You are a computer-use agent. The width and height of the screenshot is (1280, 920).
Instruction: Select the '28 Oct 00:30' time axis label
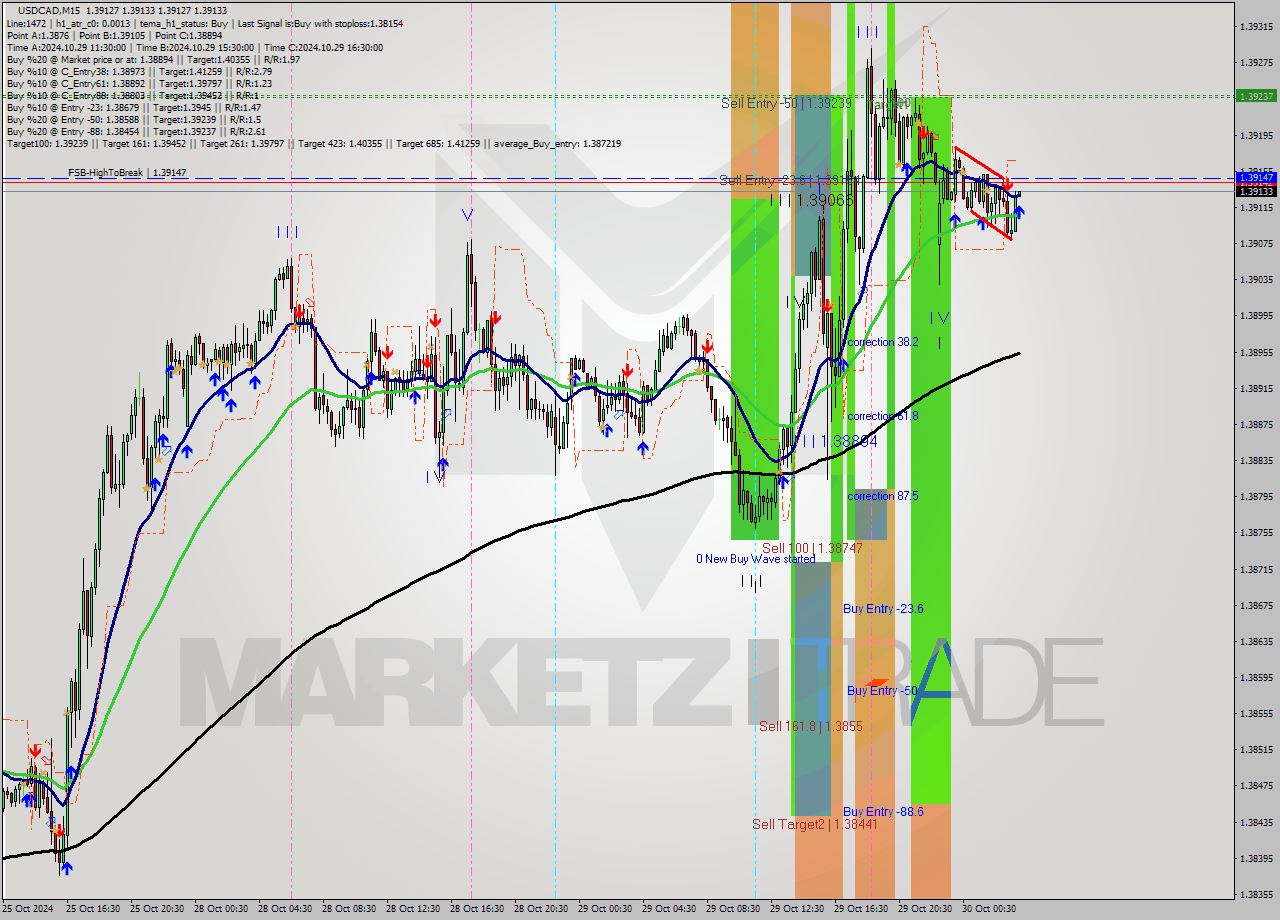click(x=220, y=909)
